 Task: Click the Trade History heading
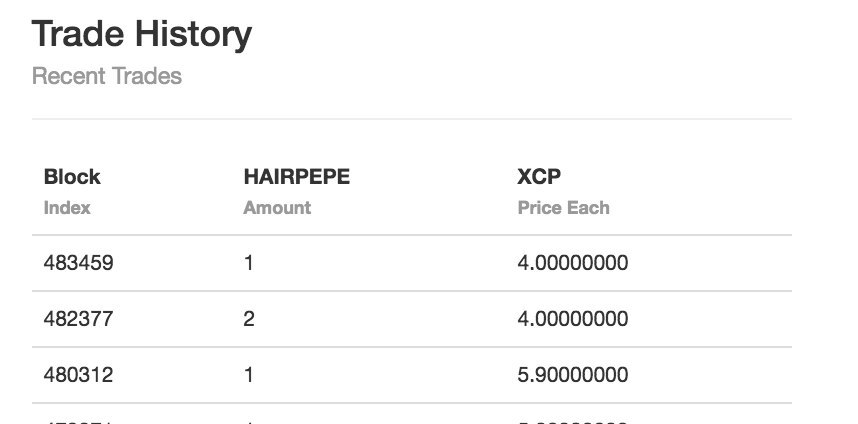(x=142, y=34)
